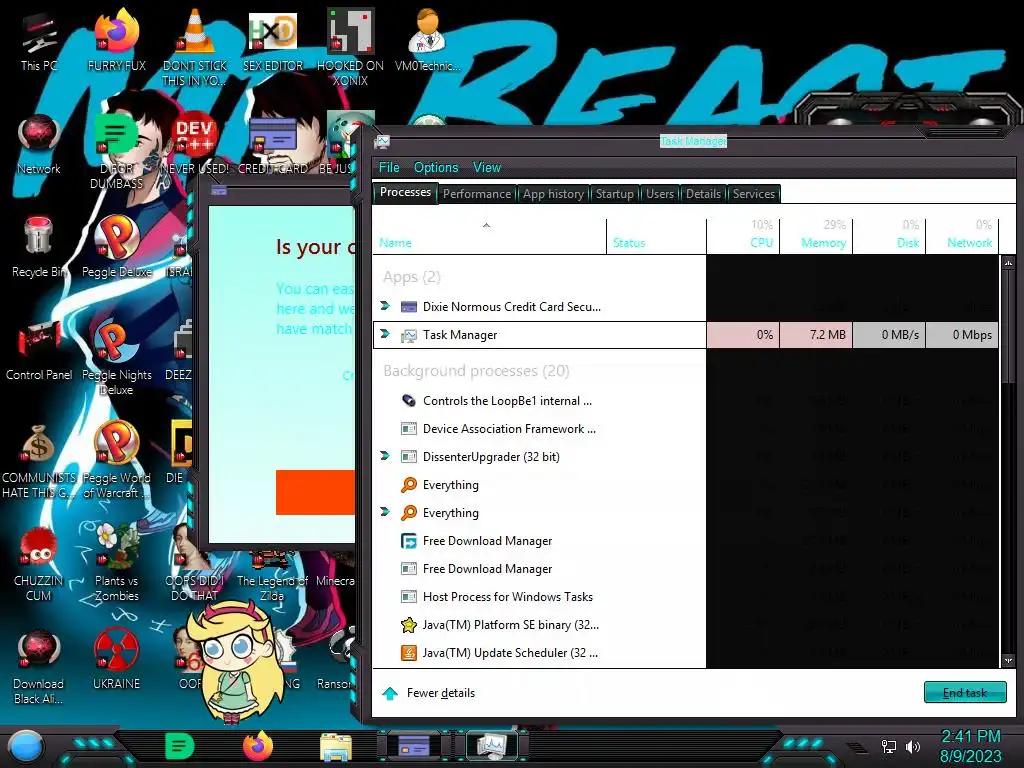Open the green document desktop shortcut

point(116,150)
